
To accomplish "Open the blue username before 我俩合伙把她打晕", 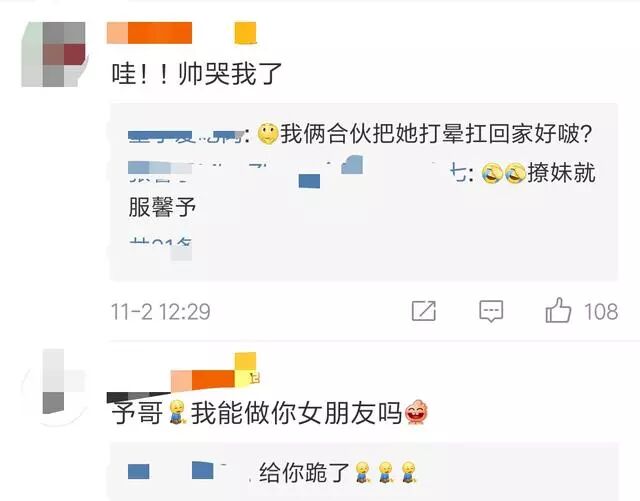I will pyautogui.click(x=187, y=136).
